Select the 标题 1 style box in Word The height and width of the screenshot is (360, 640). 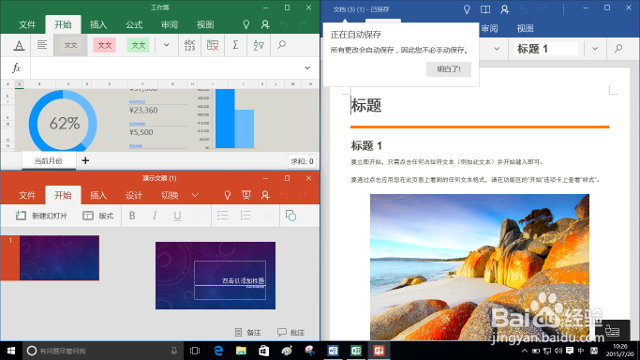(546, 49)
